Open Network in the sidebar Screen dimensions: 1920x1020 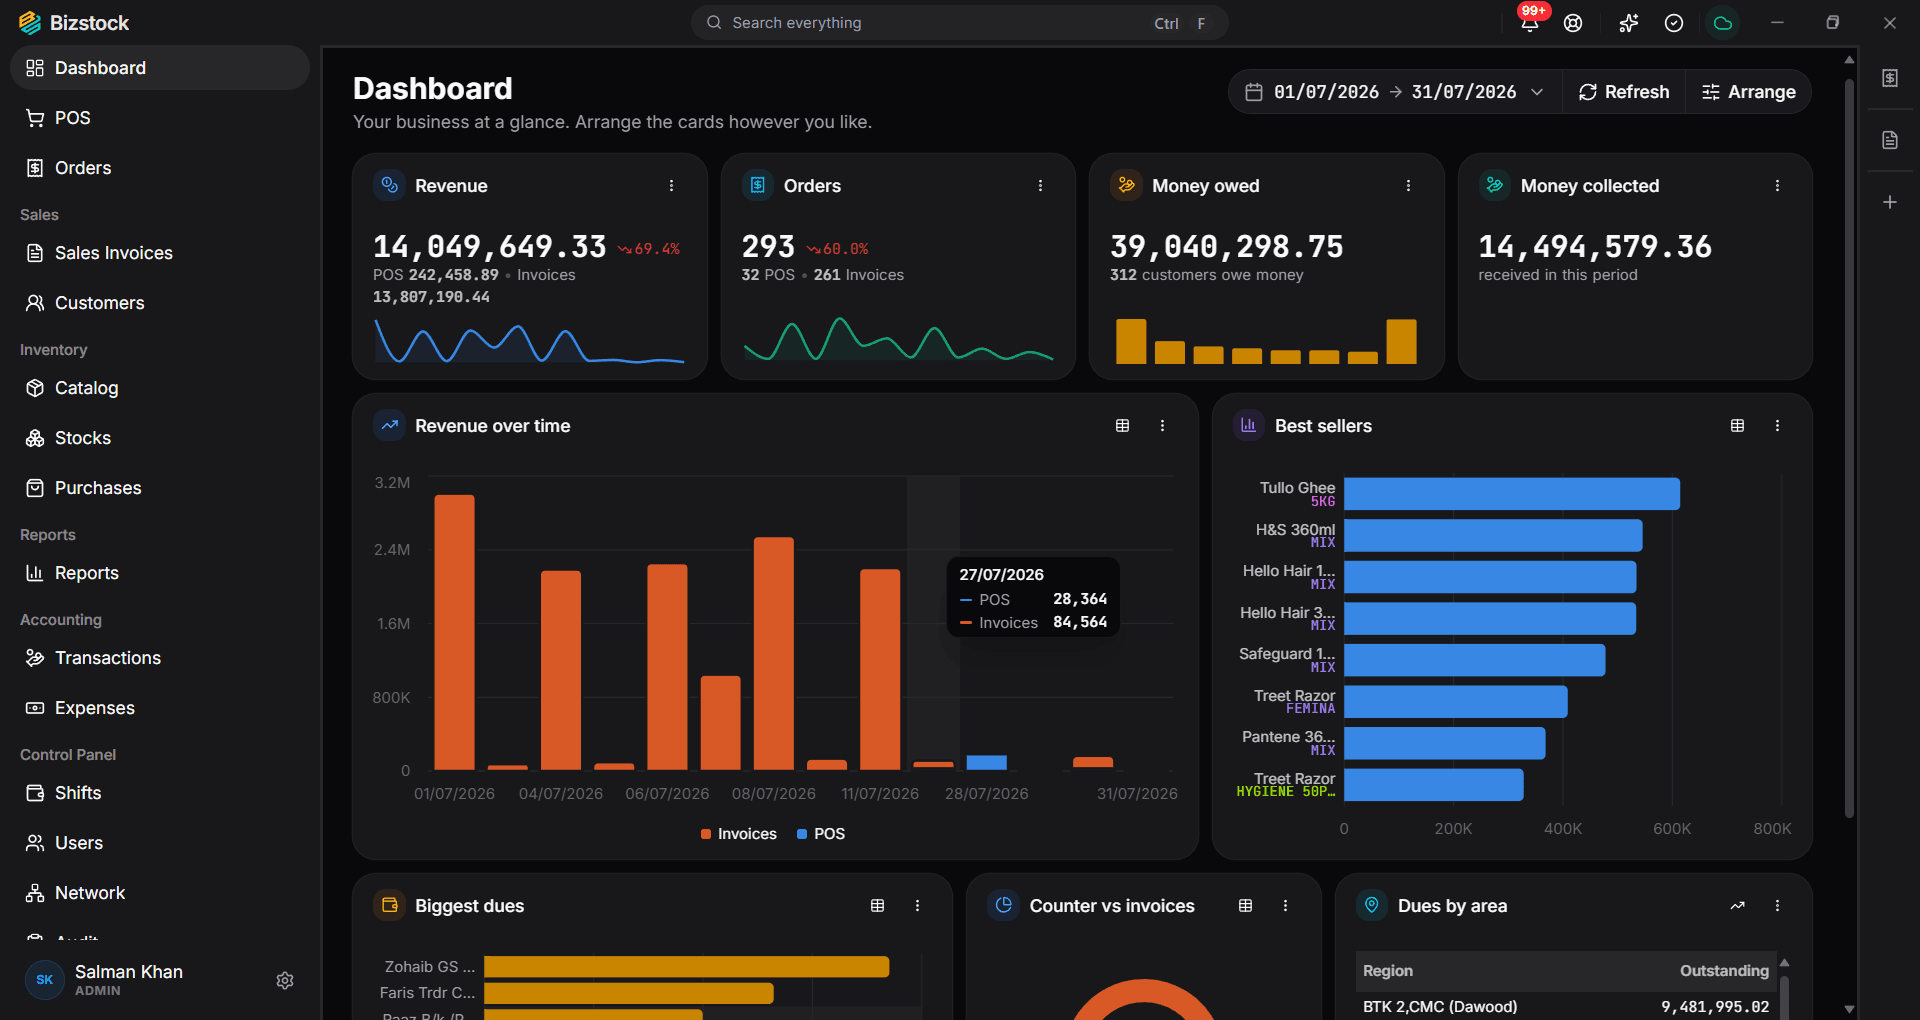pos(160,893)
